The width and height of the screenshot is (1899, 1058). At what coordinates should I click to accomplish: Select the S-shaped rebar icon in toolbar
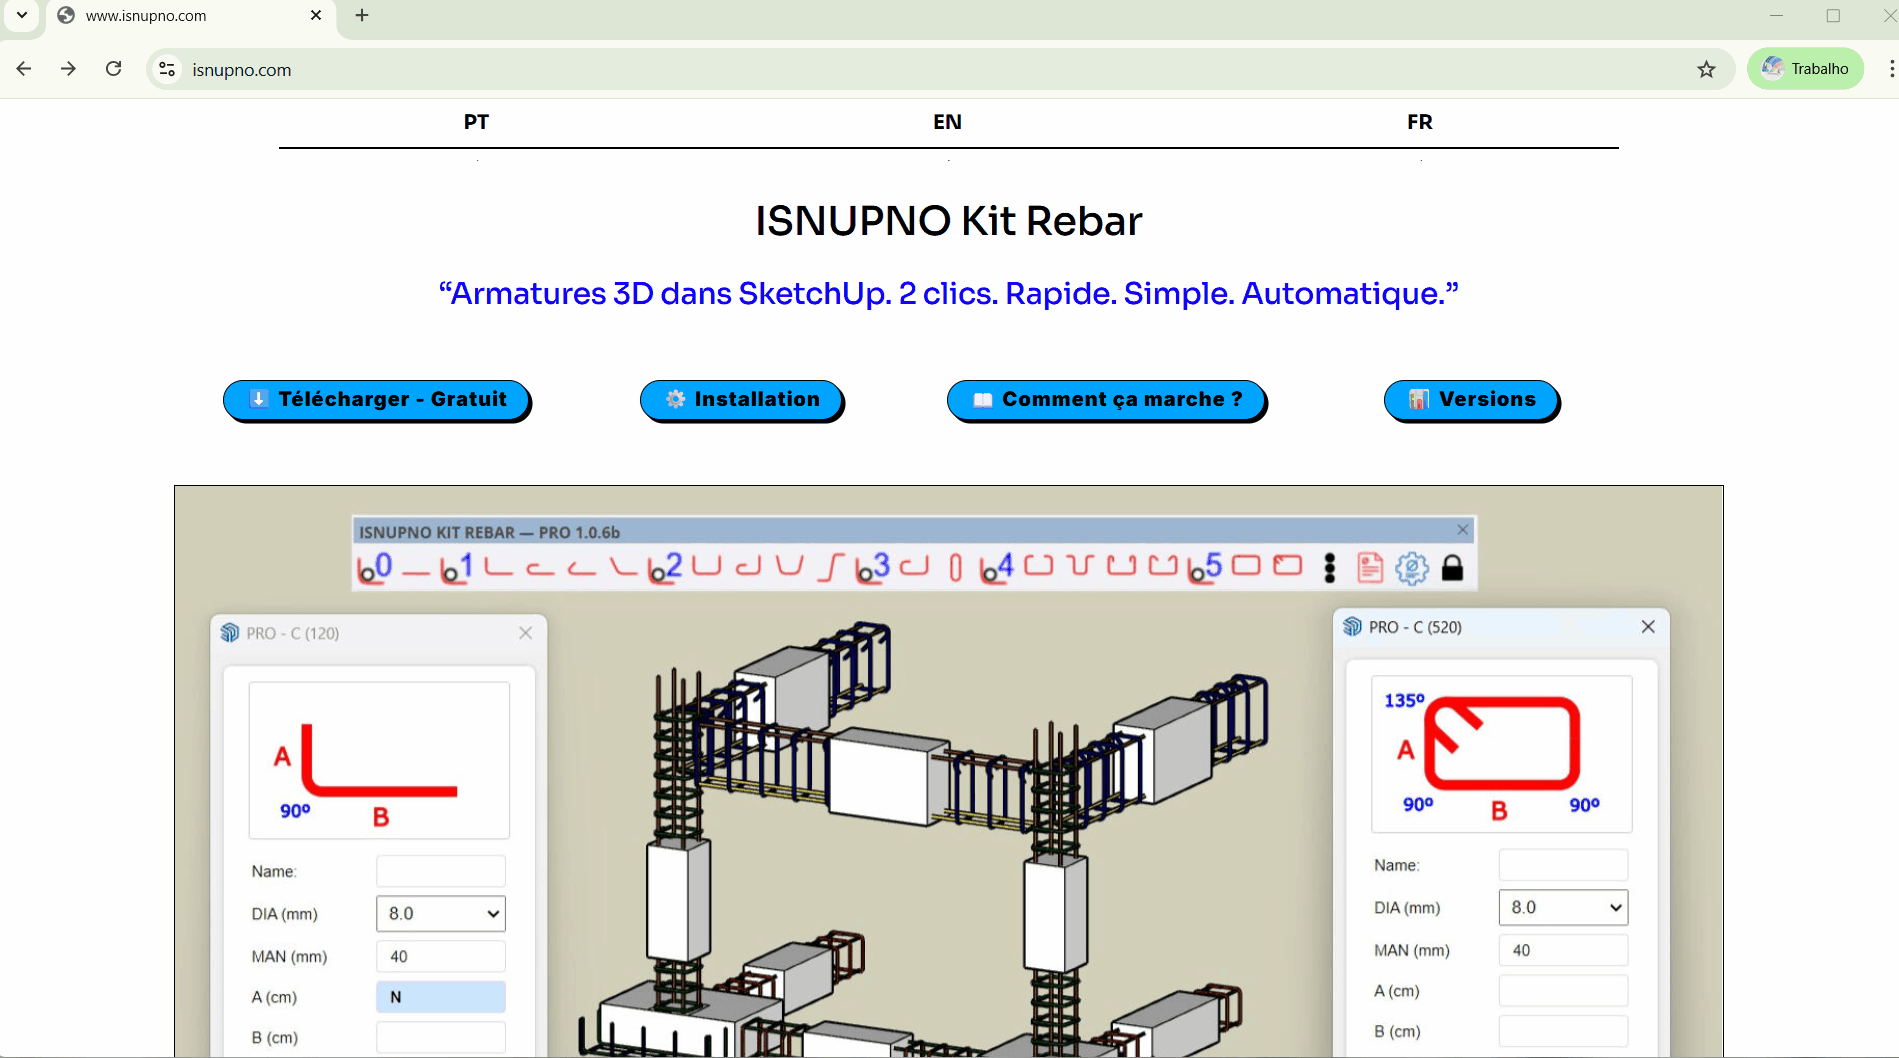[x=830, y=567]
